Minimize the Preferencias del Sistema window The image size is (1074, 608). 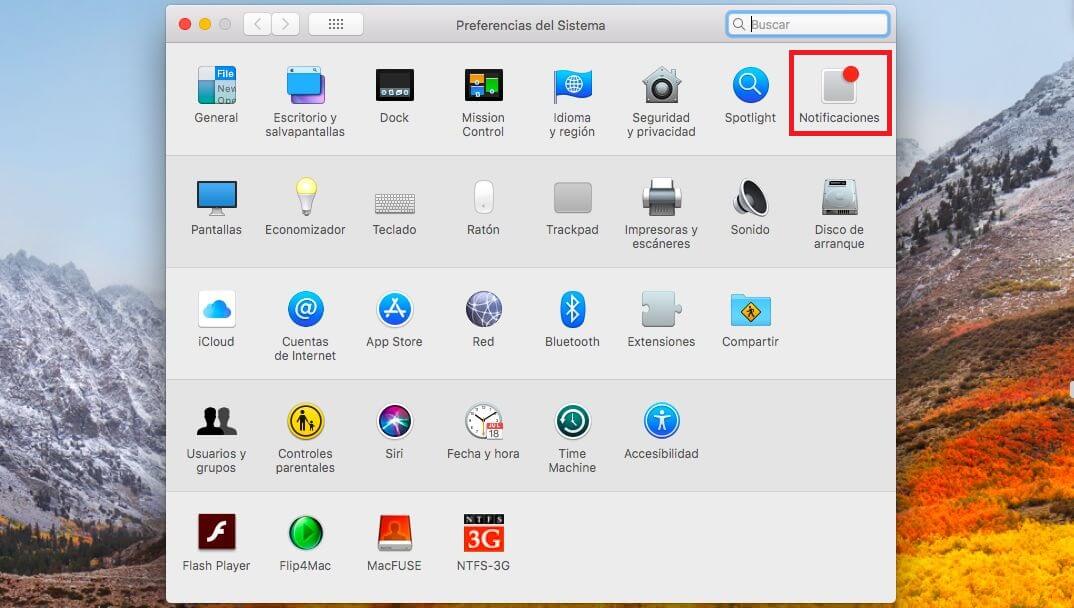coord(205,25)
